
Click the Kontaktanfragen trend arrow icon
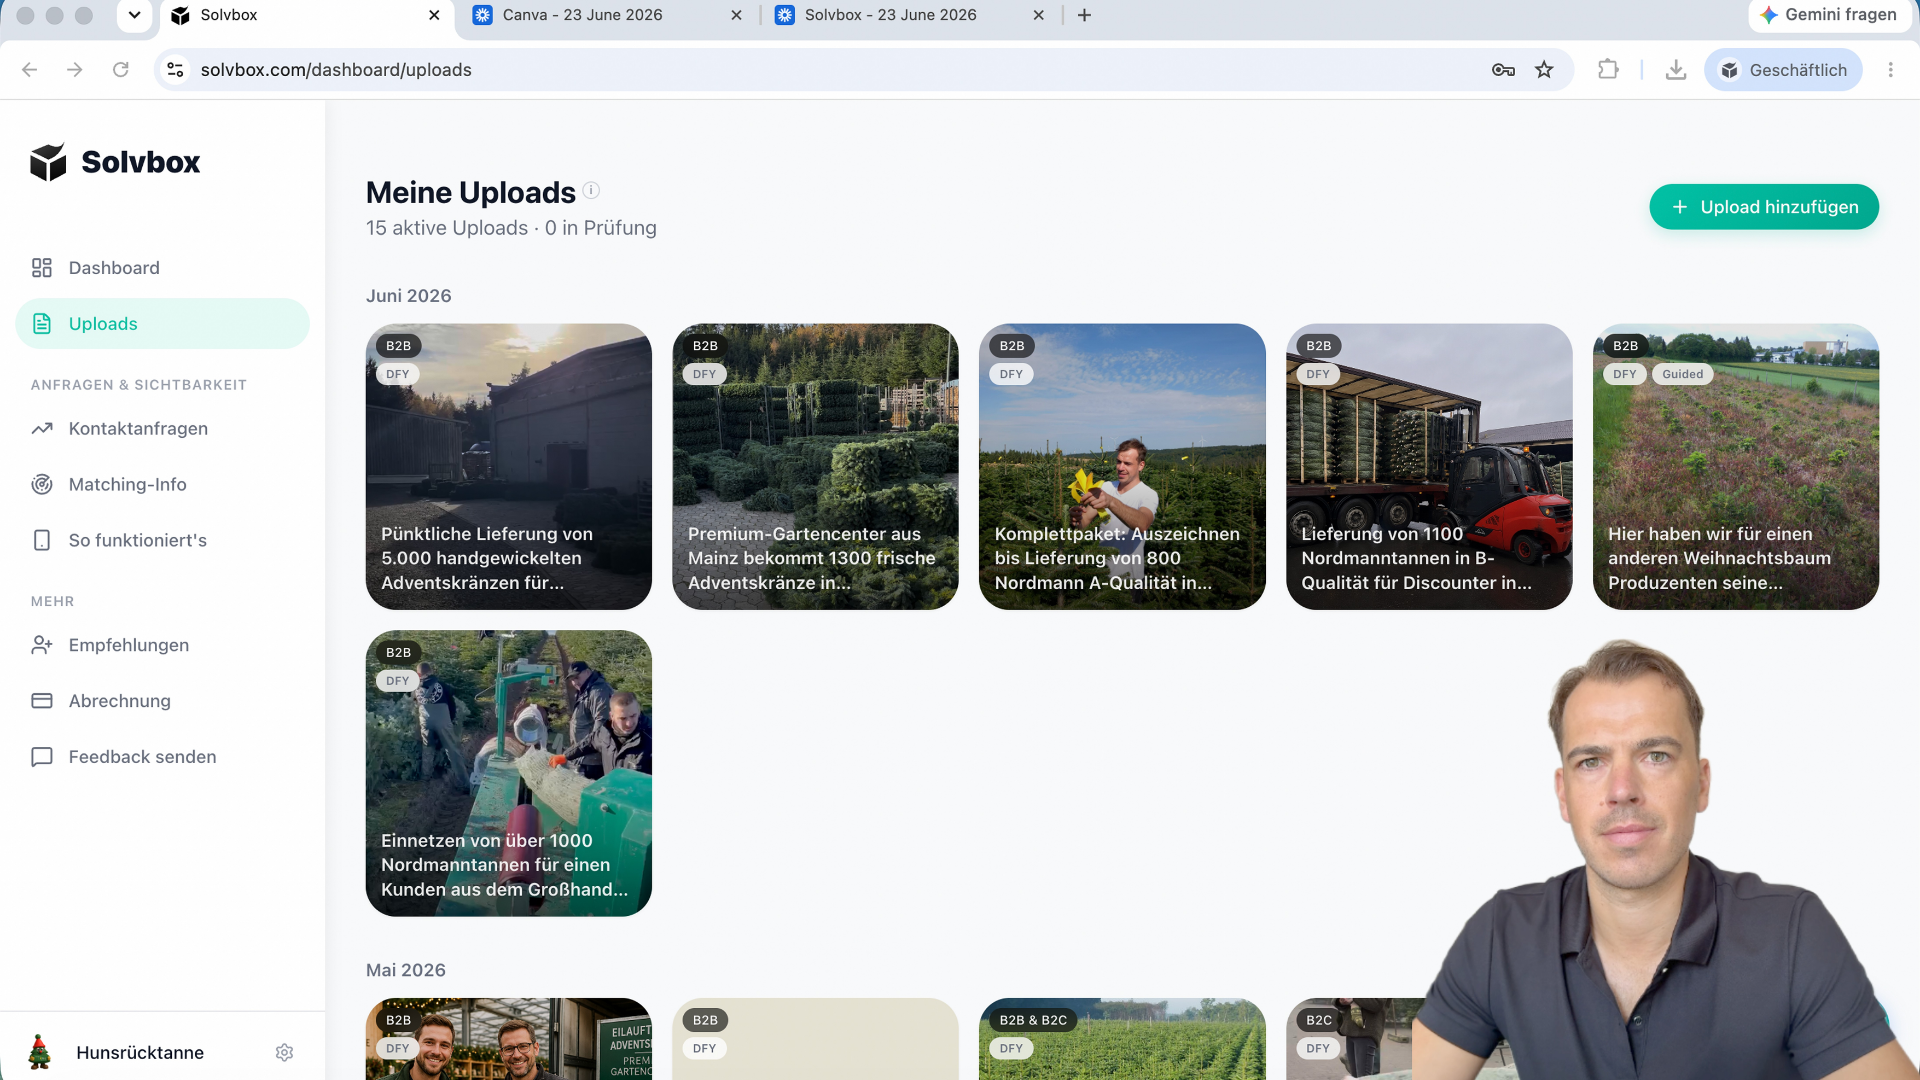(42, 429)
